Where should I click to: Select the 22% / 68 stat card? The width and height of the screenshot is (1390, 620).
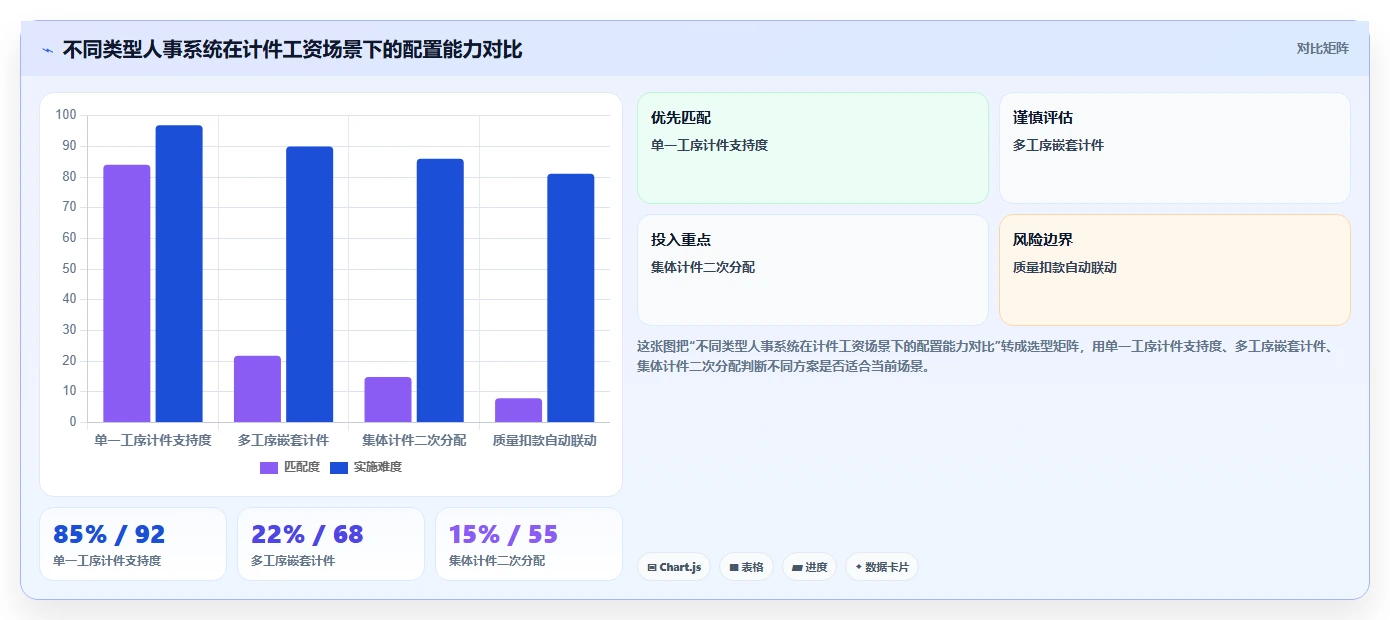click(x=331, y=544)
